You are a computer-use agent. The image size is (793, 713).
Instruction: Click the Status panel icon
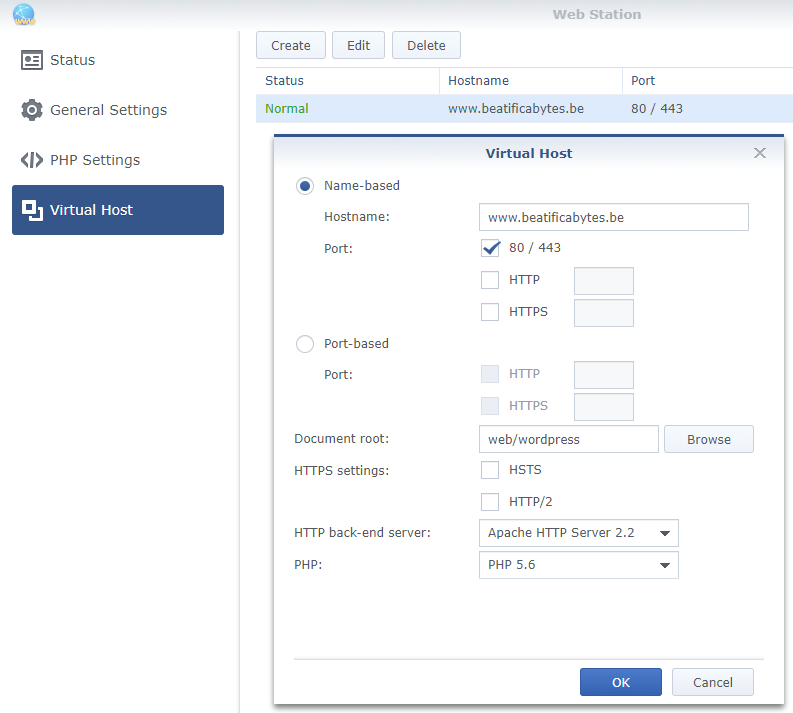pyautogui.click(x=32, y=60)
